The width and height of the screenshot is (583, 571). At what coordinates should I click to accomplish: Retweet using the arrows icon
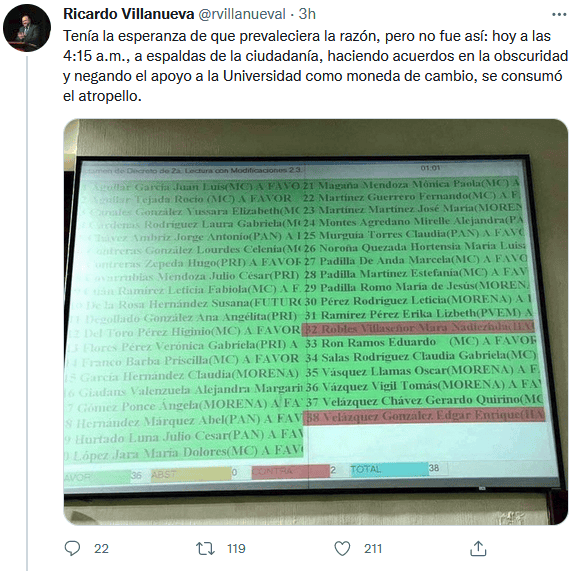tap(205, 549)
